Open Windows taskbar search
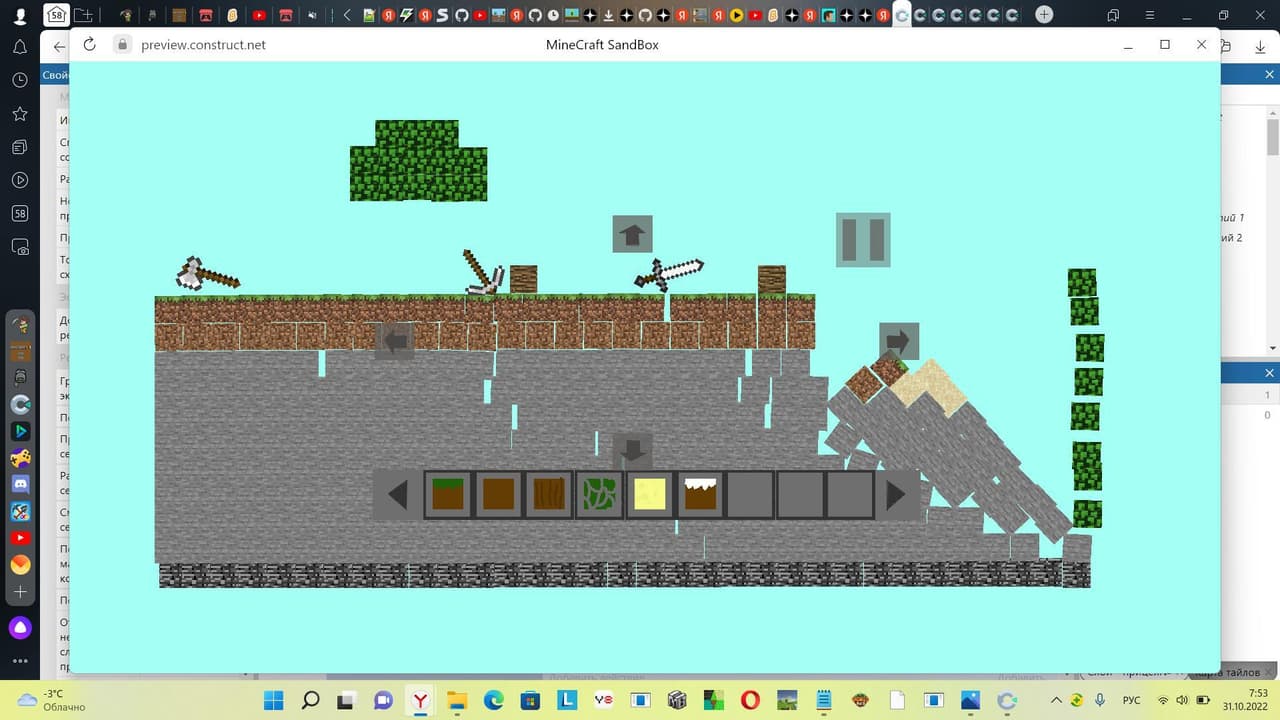The width and height of the screenshot is (1280, 720). coord(311,699)
